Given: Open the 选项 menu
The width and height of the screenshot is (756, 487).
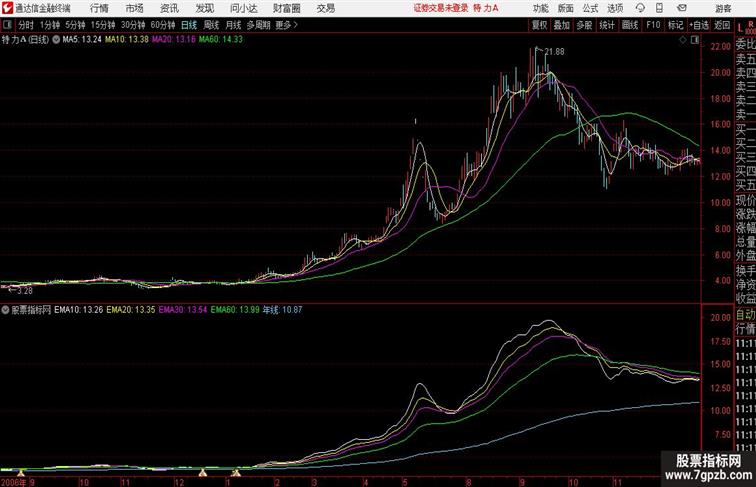Looking at the screenshot, I should pos(615,8).
